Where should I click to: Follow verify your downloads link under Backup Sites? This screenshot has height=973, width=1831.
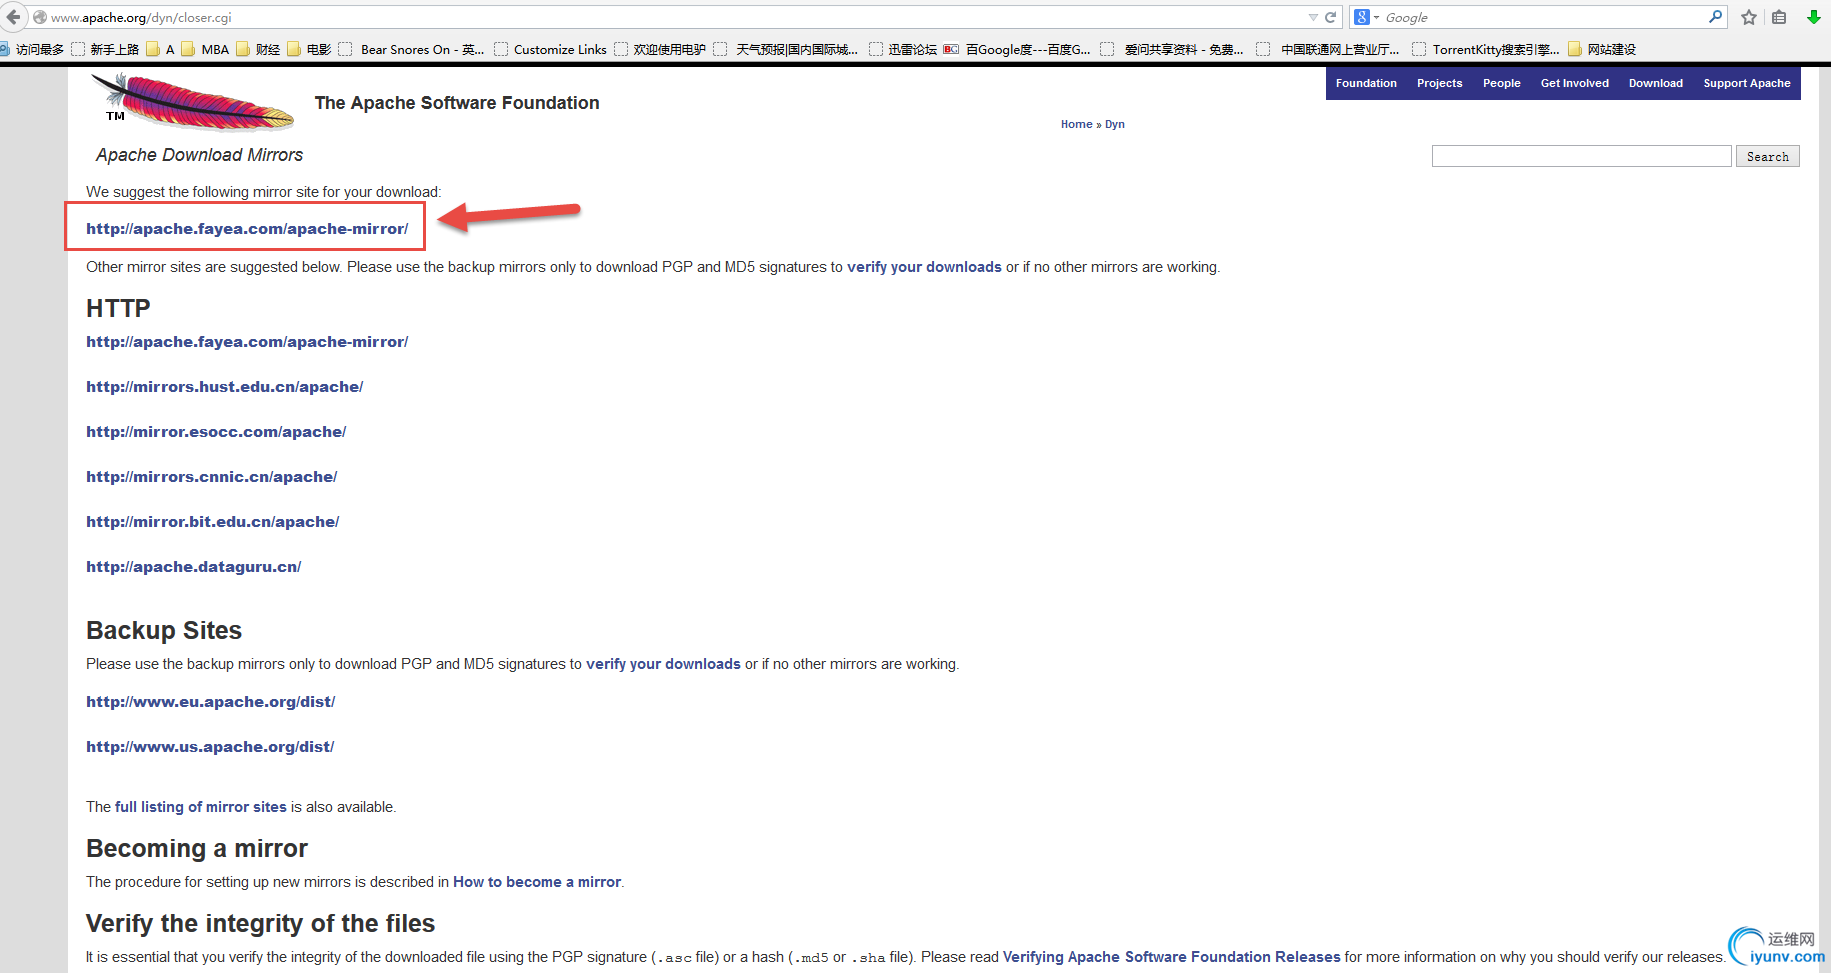click(663, 664)
